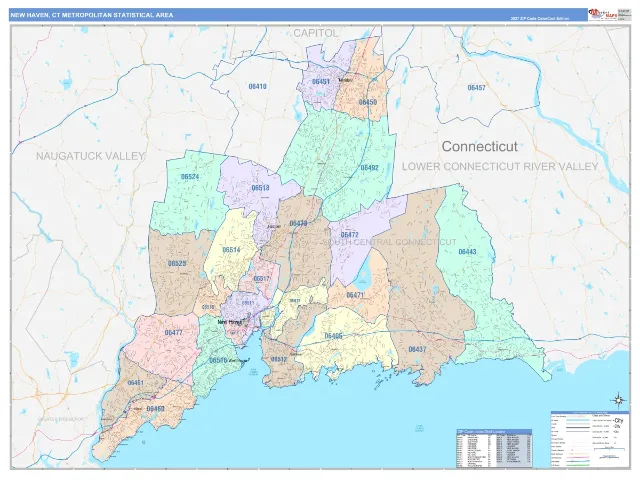Select ZIP code label 06437
This screenshot has width=640, height=480.
417,349
